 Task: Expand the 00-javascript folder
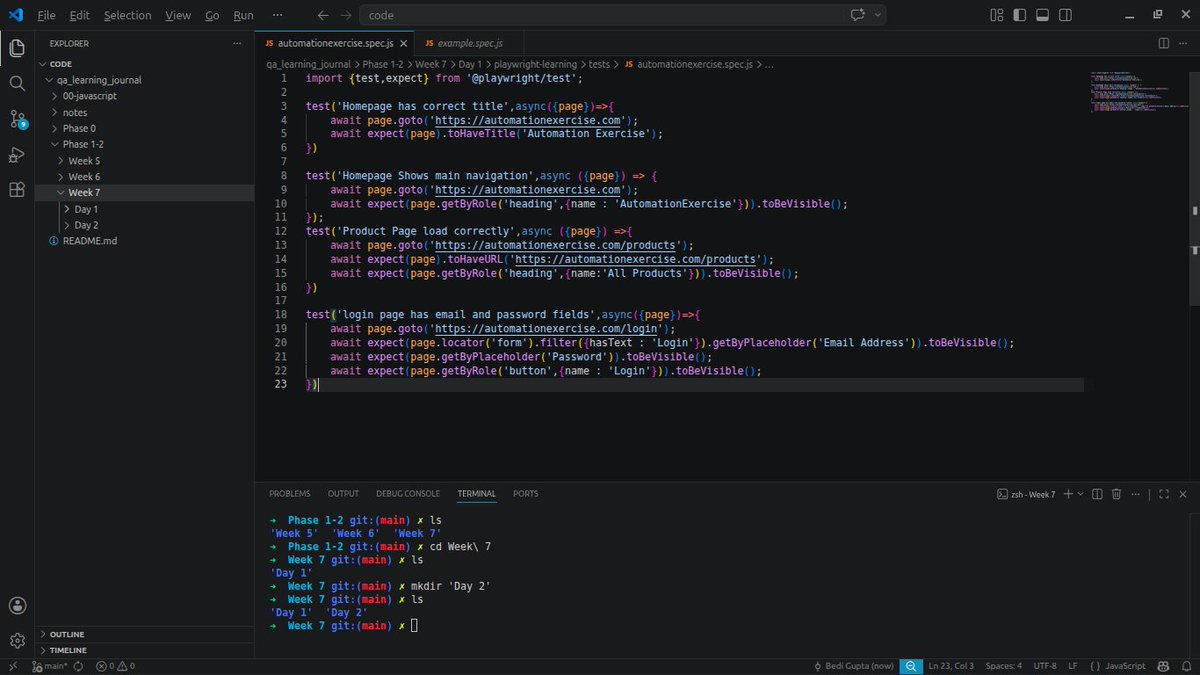[x=145, y=96]
